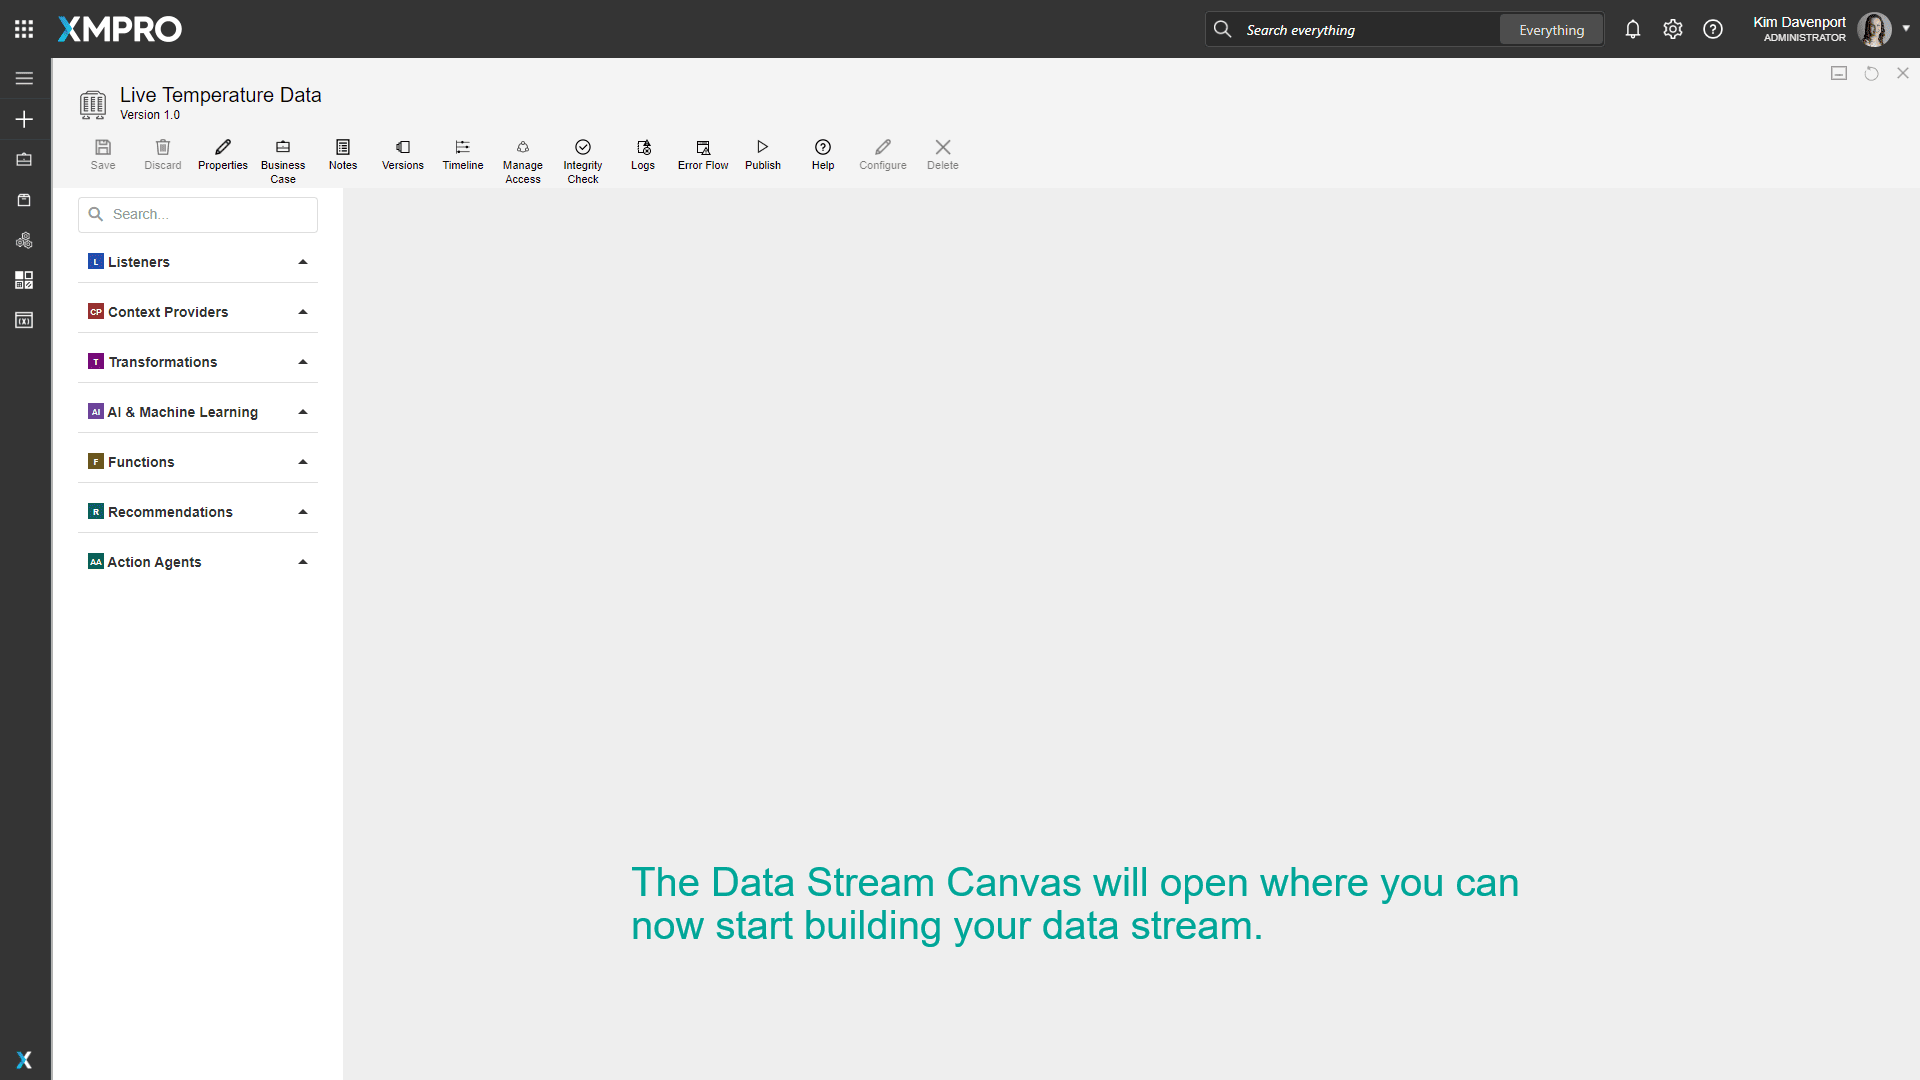Run an Integrity Check
The image size is (1920, 1080).
click(x=582, y=160)
